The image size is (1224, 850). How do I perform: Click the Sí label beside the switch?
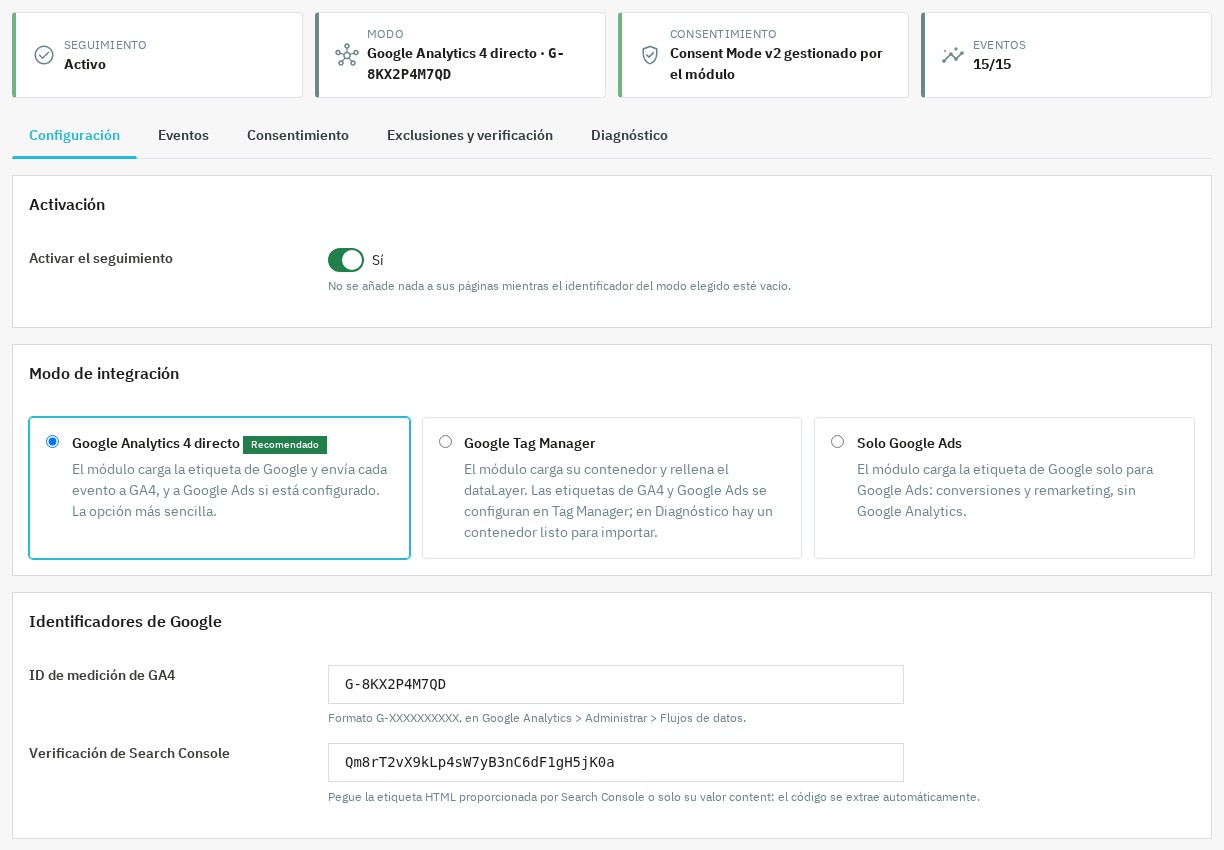coord(378,260)
